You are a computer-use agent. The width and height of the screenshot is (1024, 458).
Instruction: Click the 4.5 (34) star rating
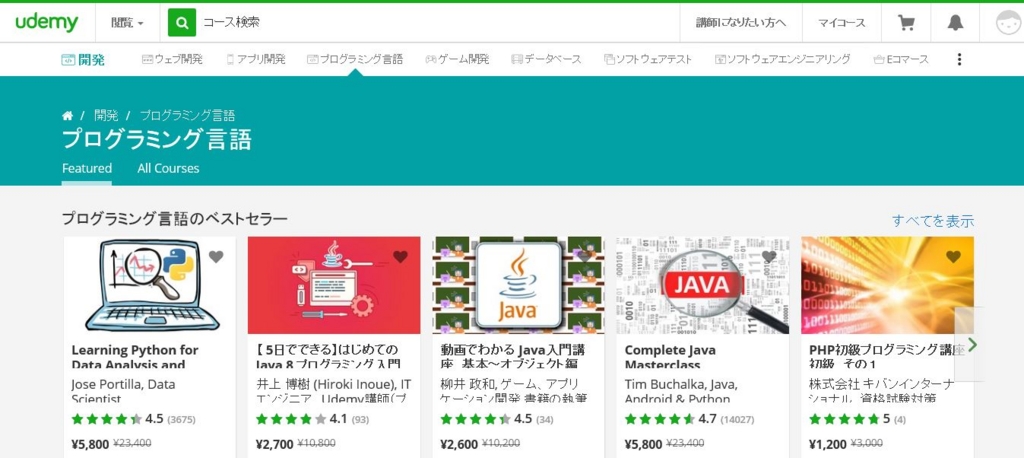pos(498,419)
